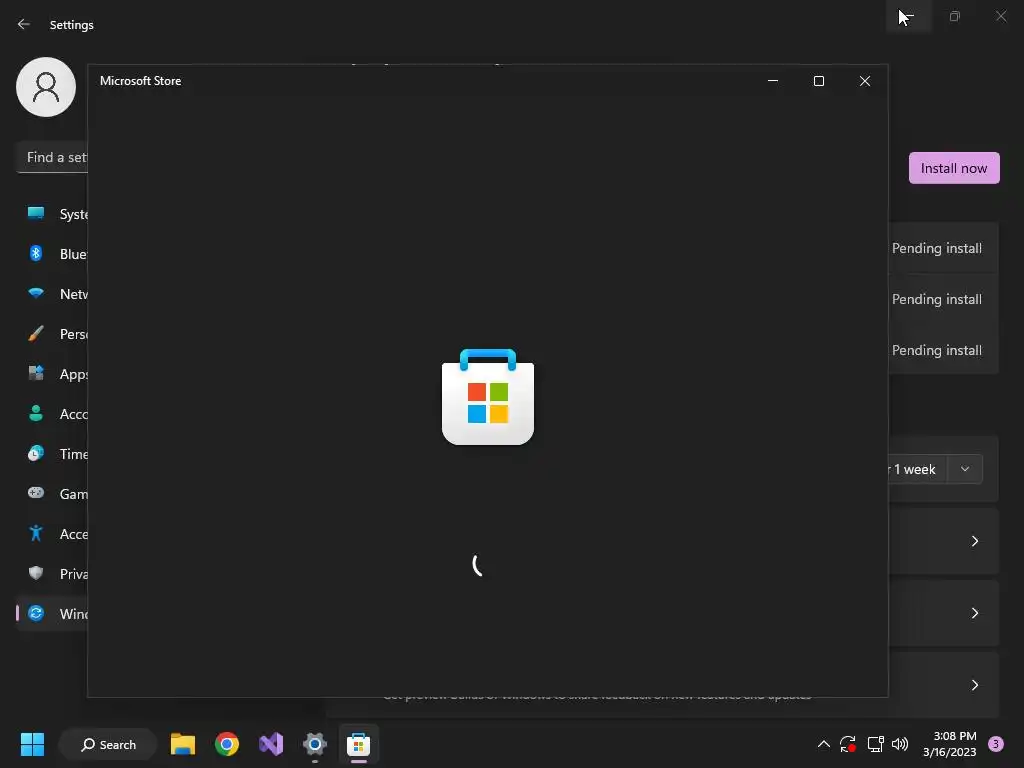
Task: Click the Microsoft Store bag logo
Action: point(488,397)
